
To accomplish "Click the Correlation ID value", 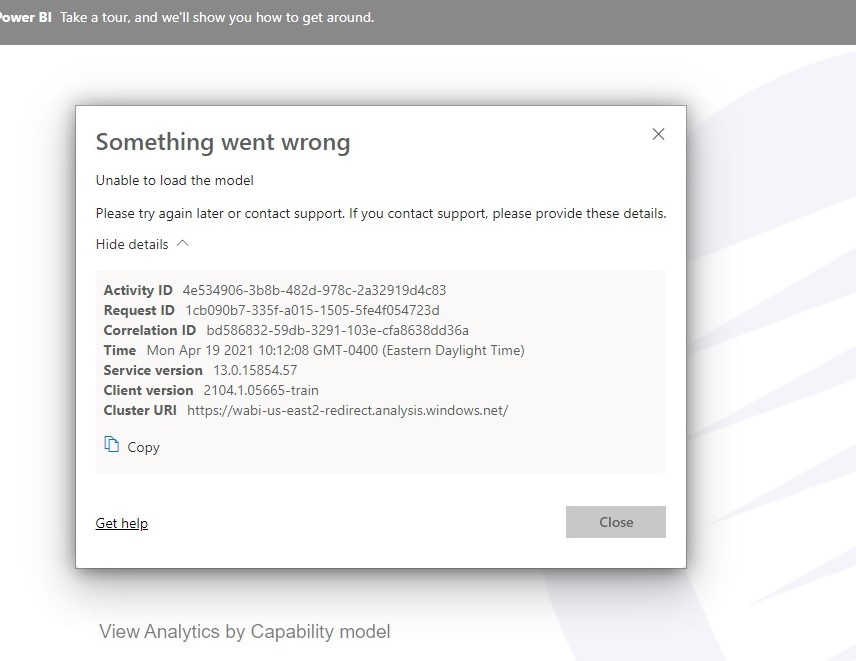I will click(337, 330).
